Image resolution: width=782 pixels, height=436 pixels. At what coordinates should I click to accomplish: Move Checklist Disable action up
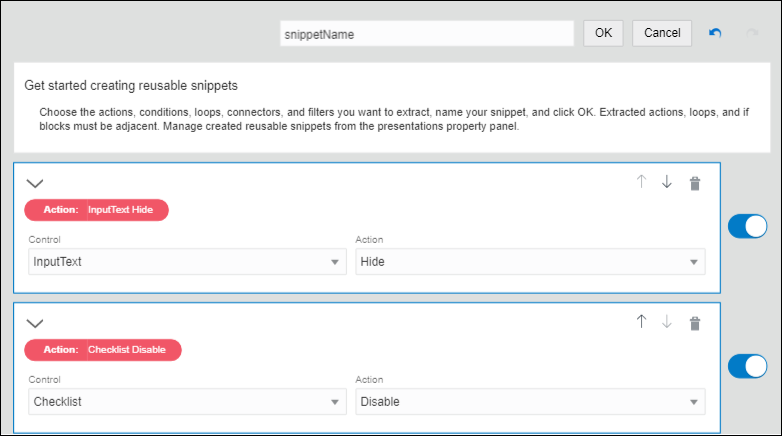[641, 322]
